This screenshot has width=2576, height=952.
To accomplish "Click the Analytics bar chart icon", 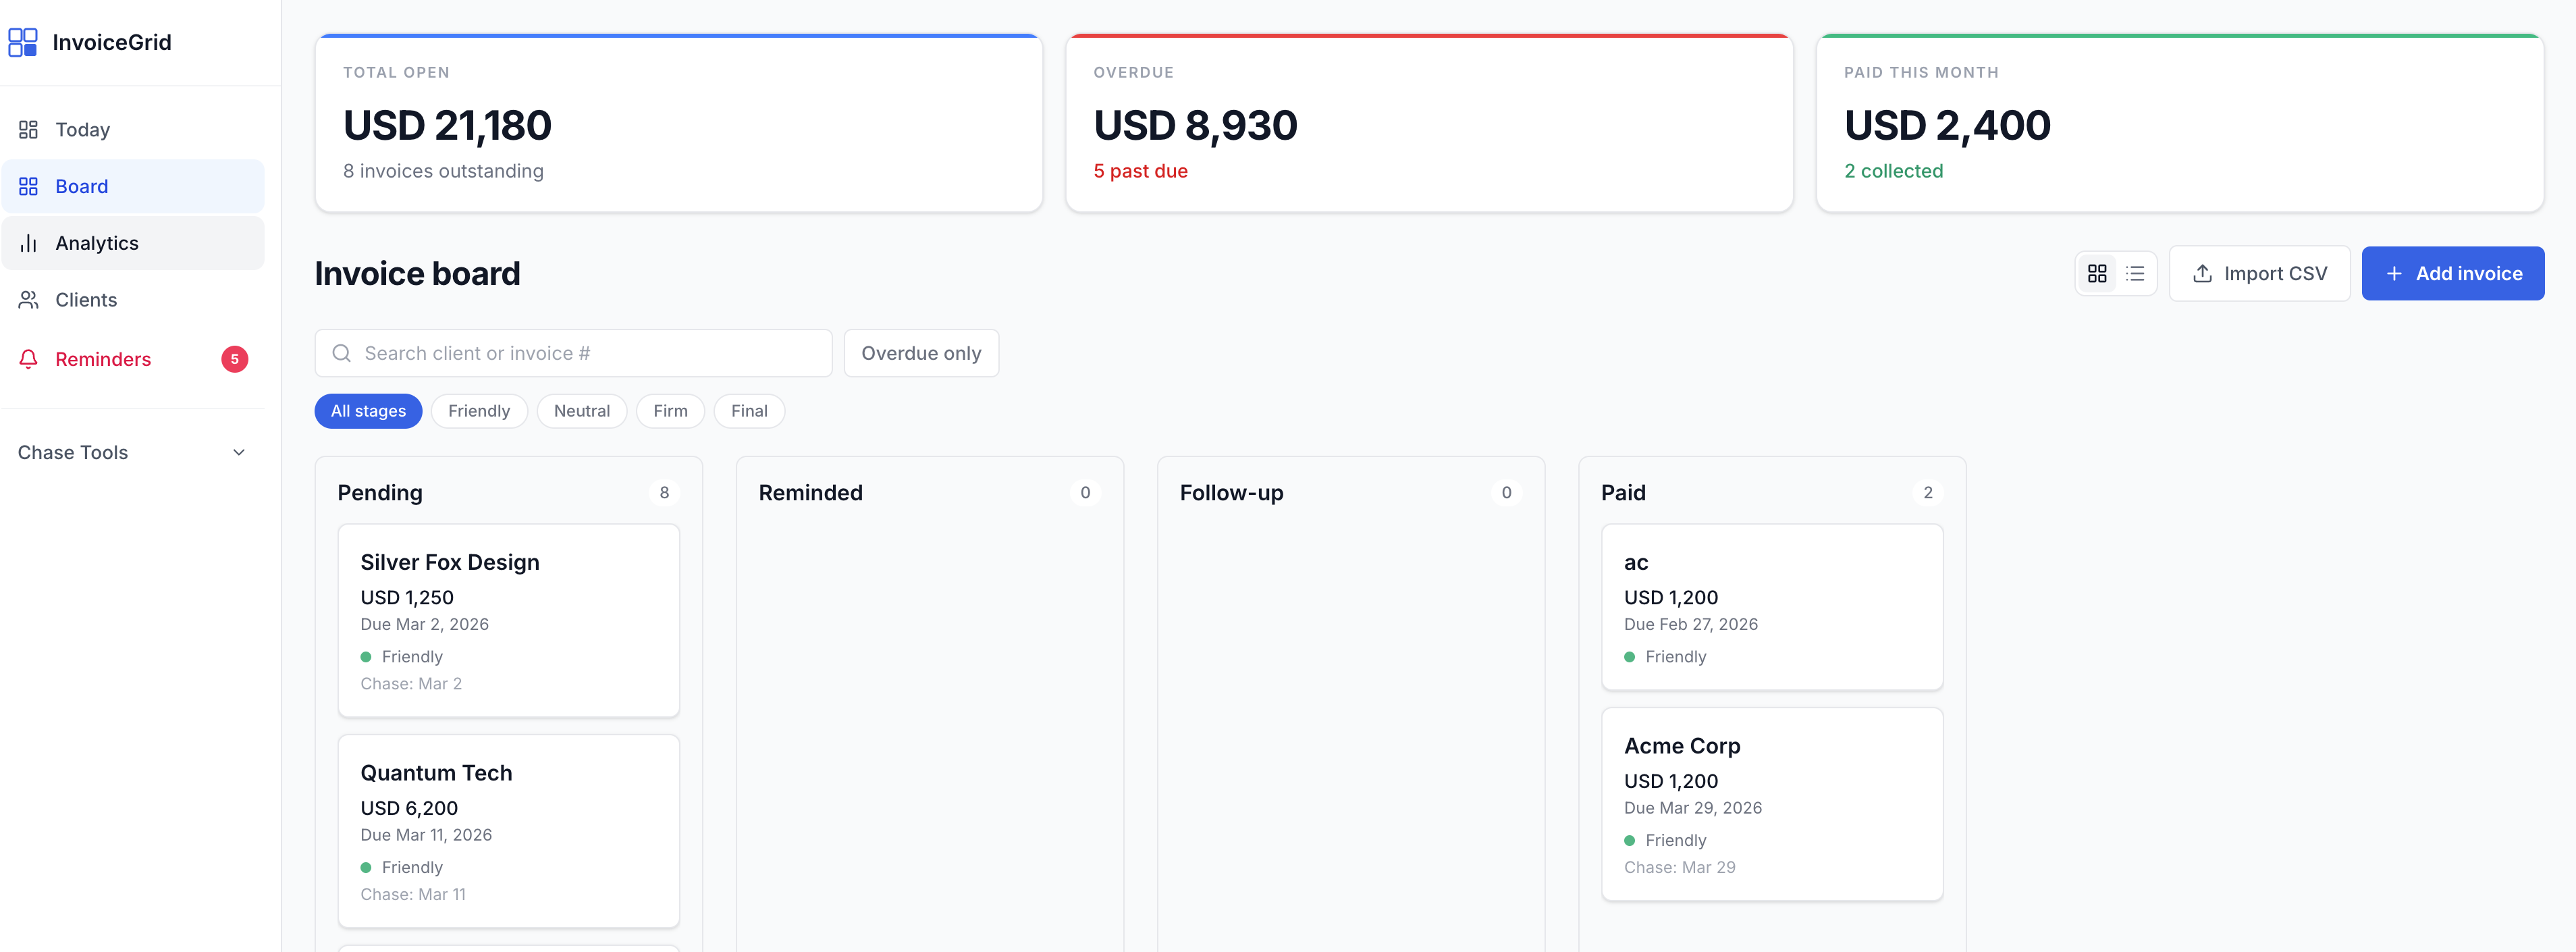I will [28, 243].
